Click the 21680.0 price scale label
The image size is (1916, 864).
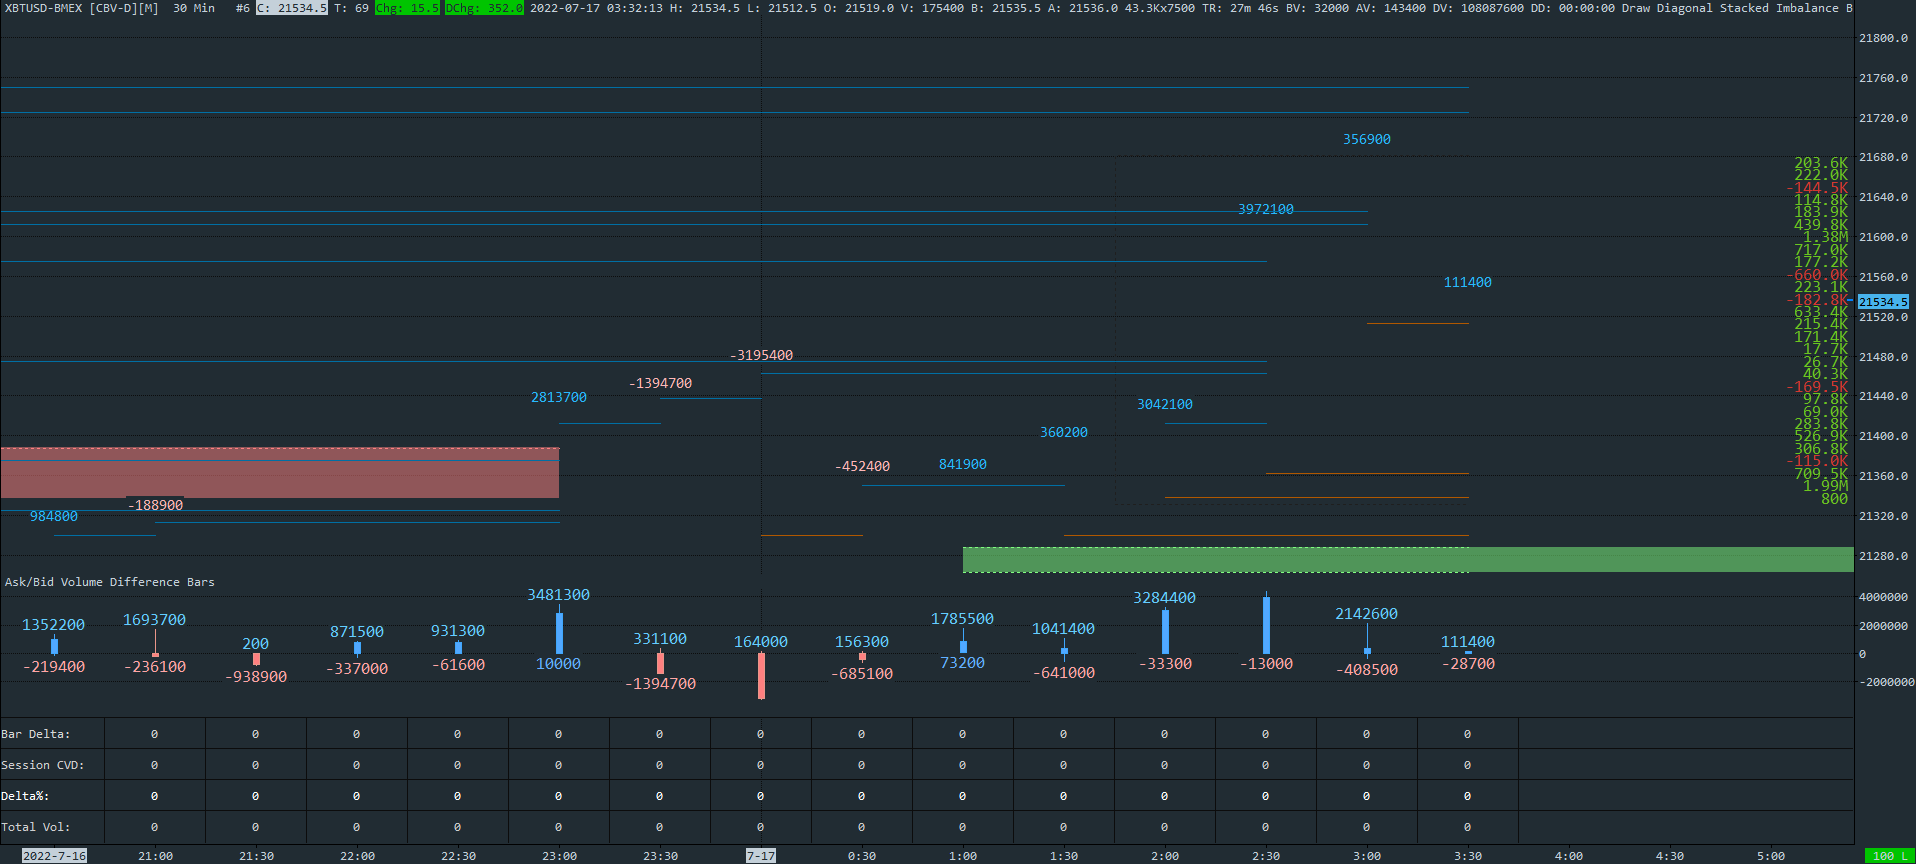[1883, 157]
